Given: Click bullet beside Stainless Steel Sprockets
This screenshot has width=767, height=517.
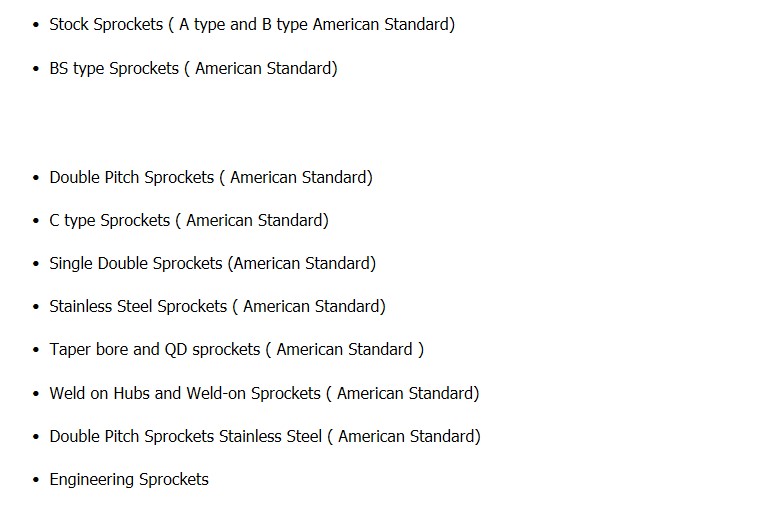Looking at the screenshot, I should 36,307.
